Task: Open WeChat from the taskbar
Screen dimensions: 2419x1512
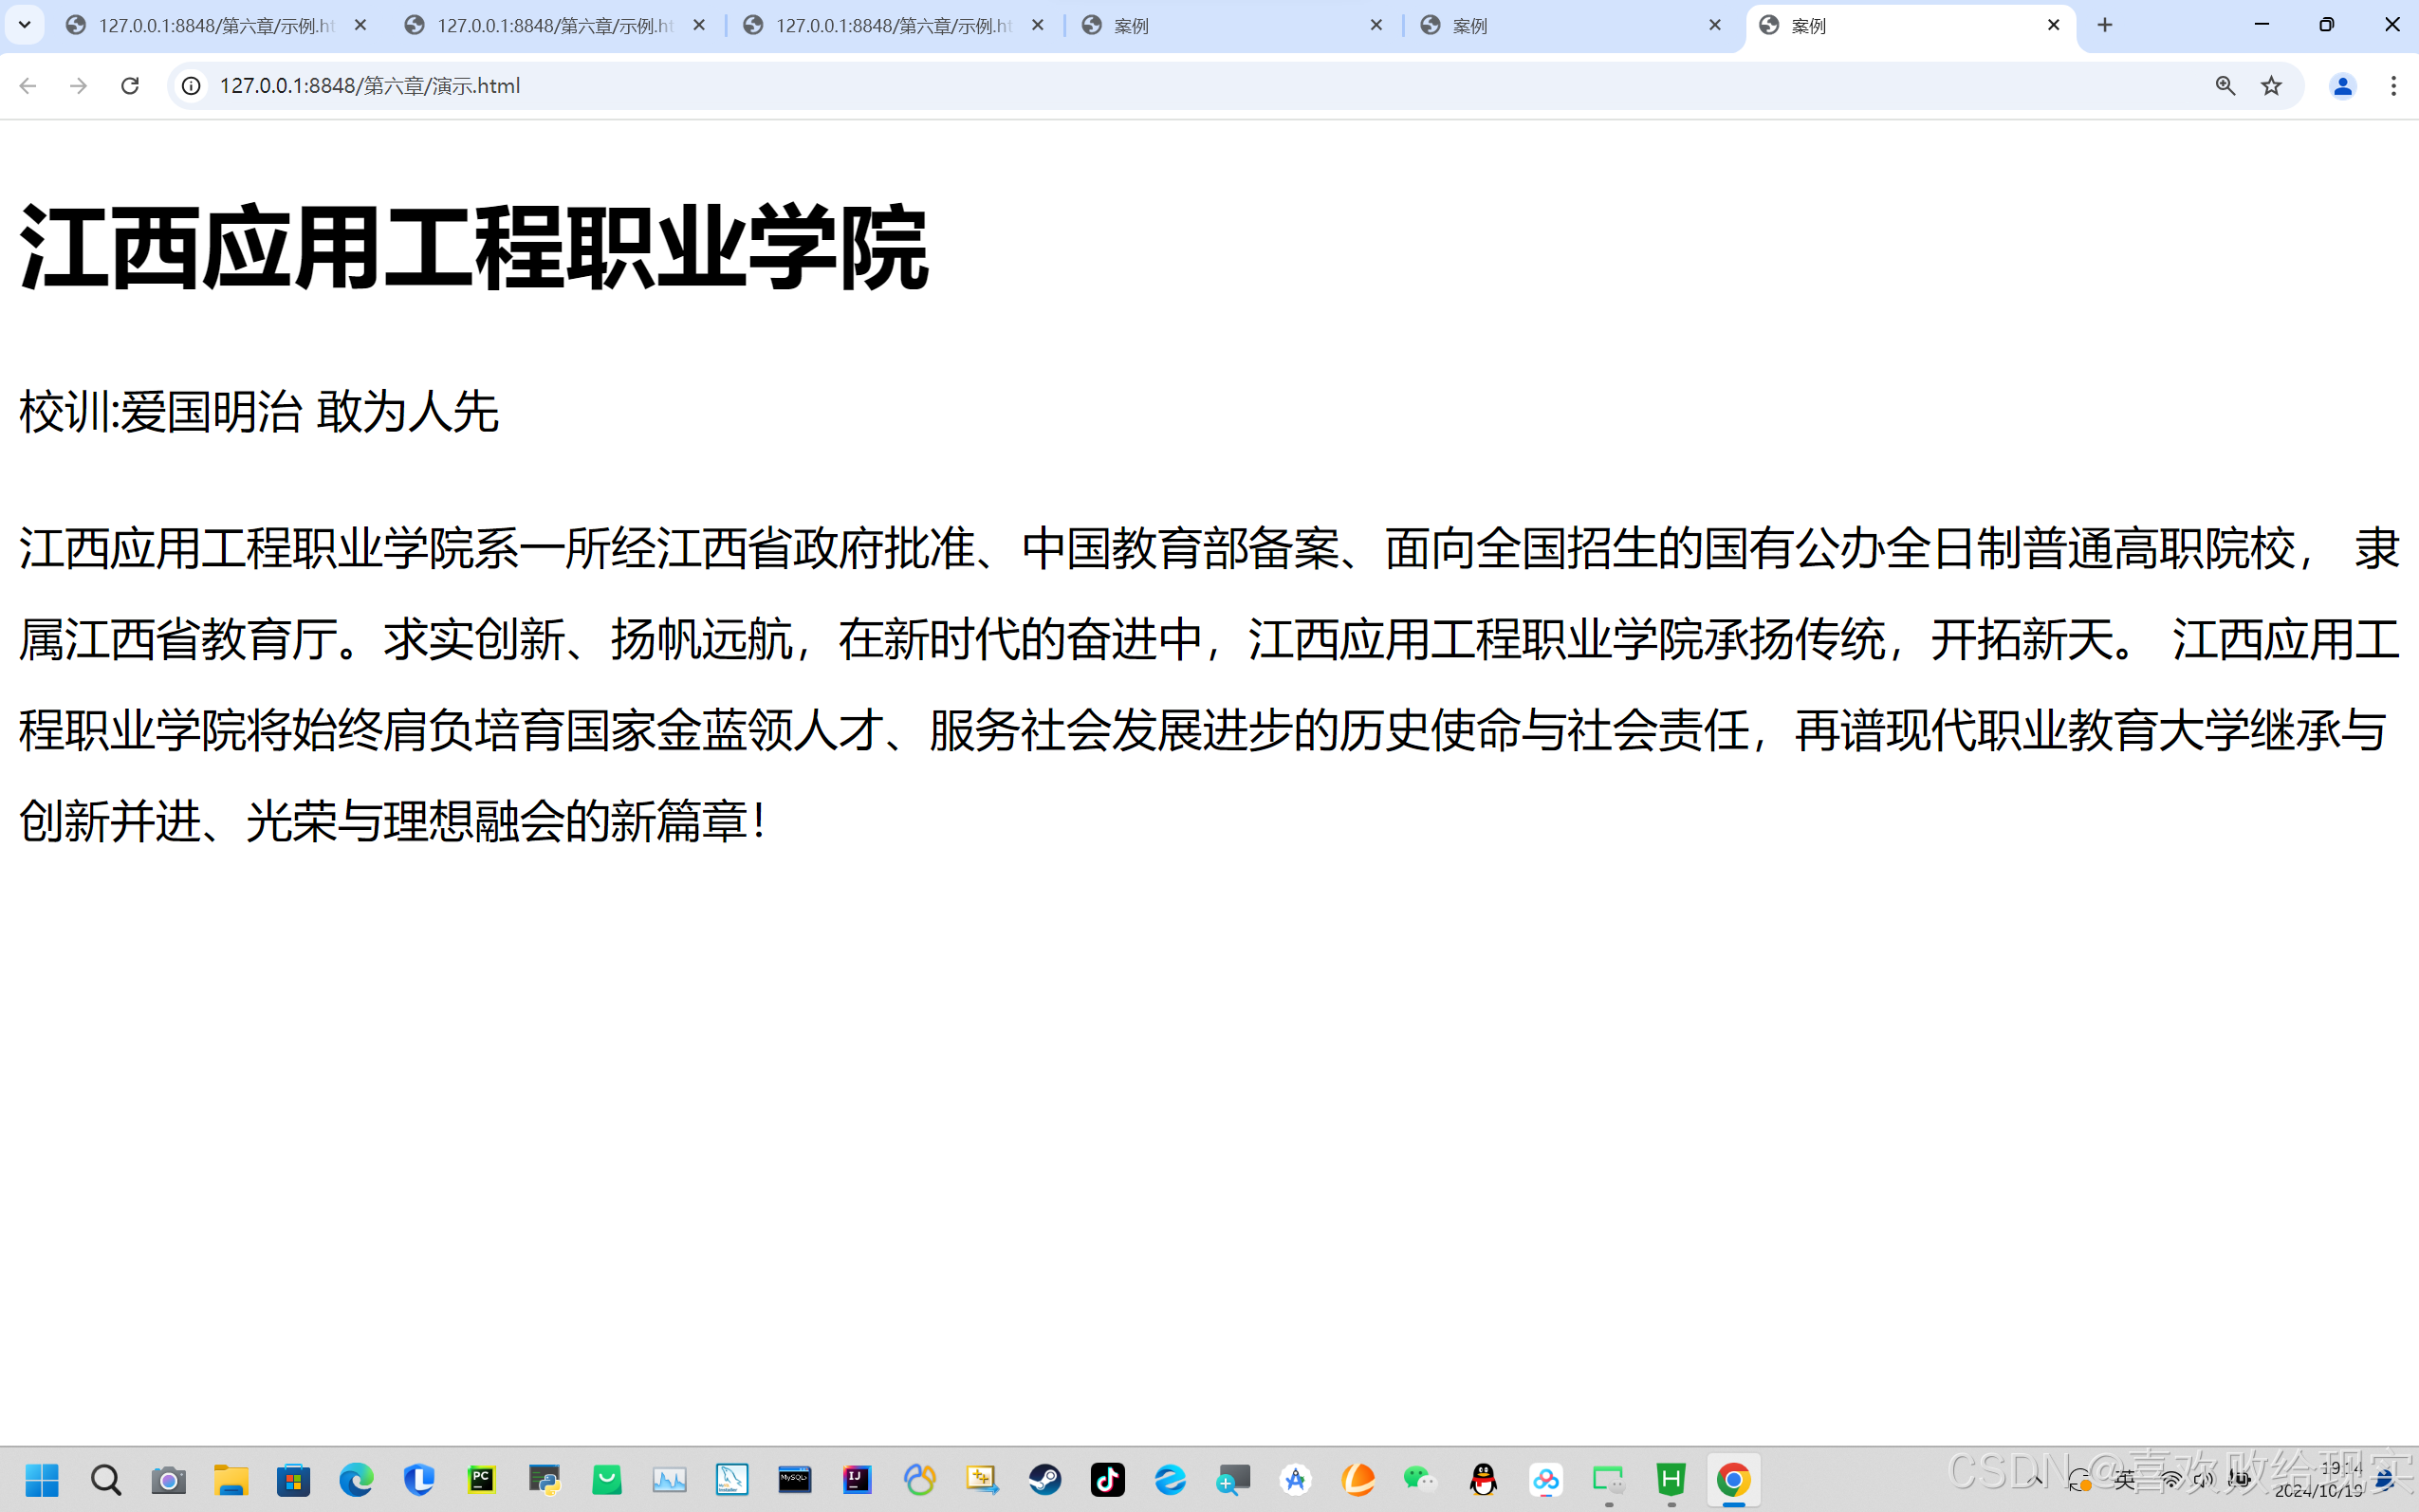Action: pyautogui.click(x=1420, y=1479)
